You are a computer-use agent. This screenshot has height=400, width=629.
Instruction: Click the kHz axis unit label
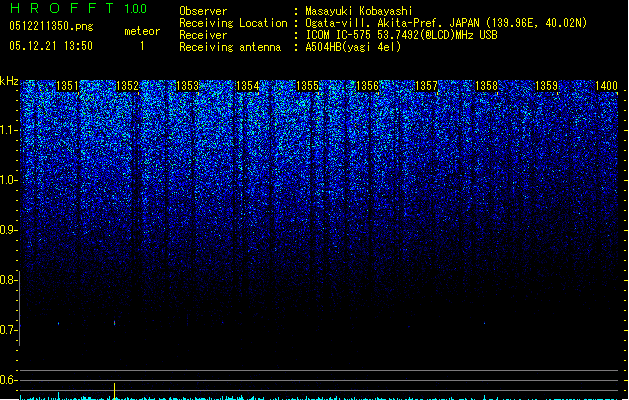pyautogui.click(x=9, y=81)
